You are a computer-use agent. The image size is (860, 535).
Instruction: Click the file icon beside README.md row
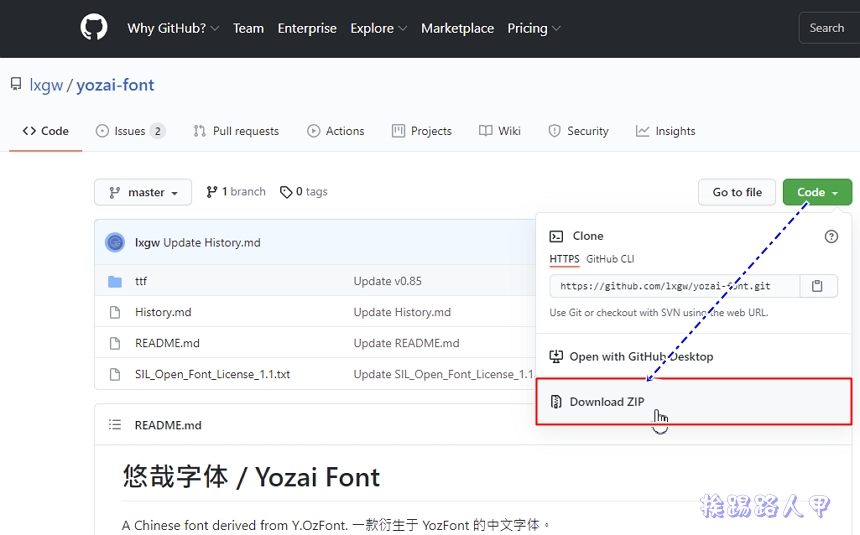[x=115, y=343]
